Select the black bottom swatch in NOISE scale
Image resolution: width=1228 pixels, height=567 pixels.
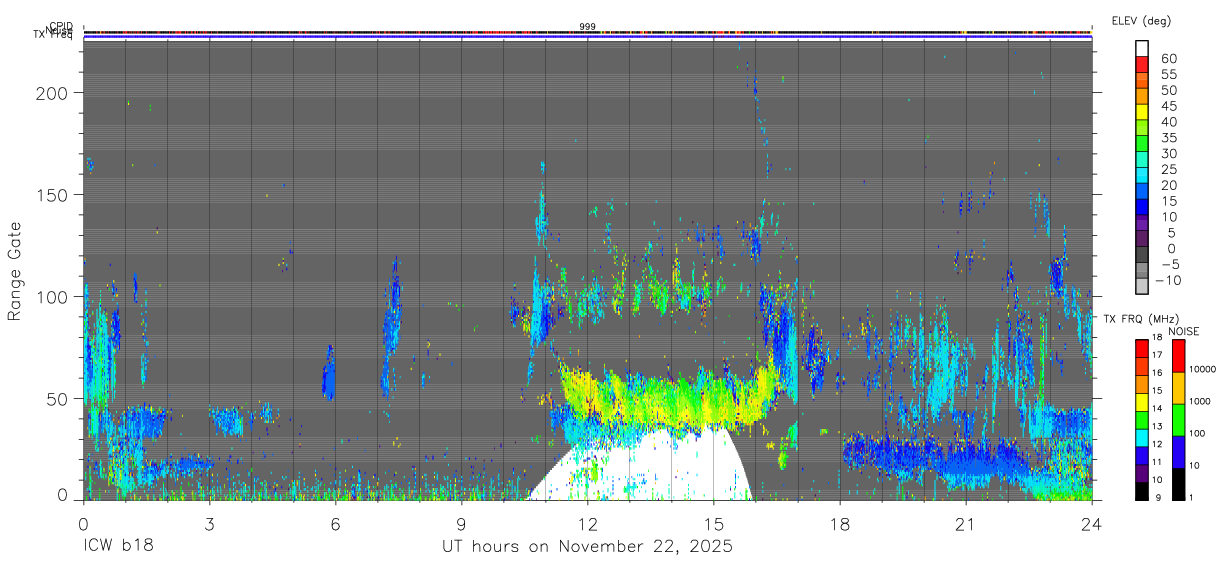click(1179, 484)
